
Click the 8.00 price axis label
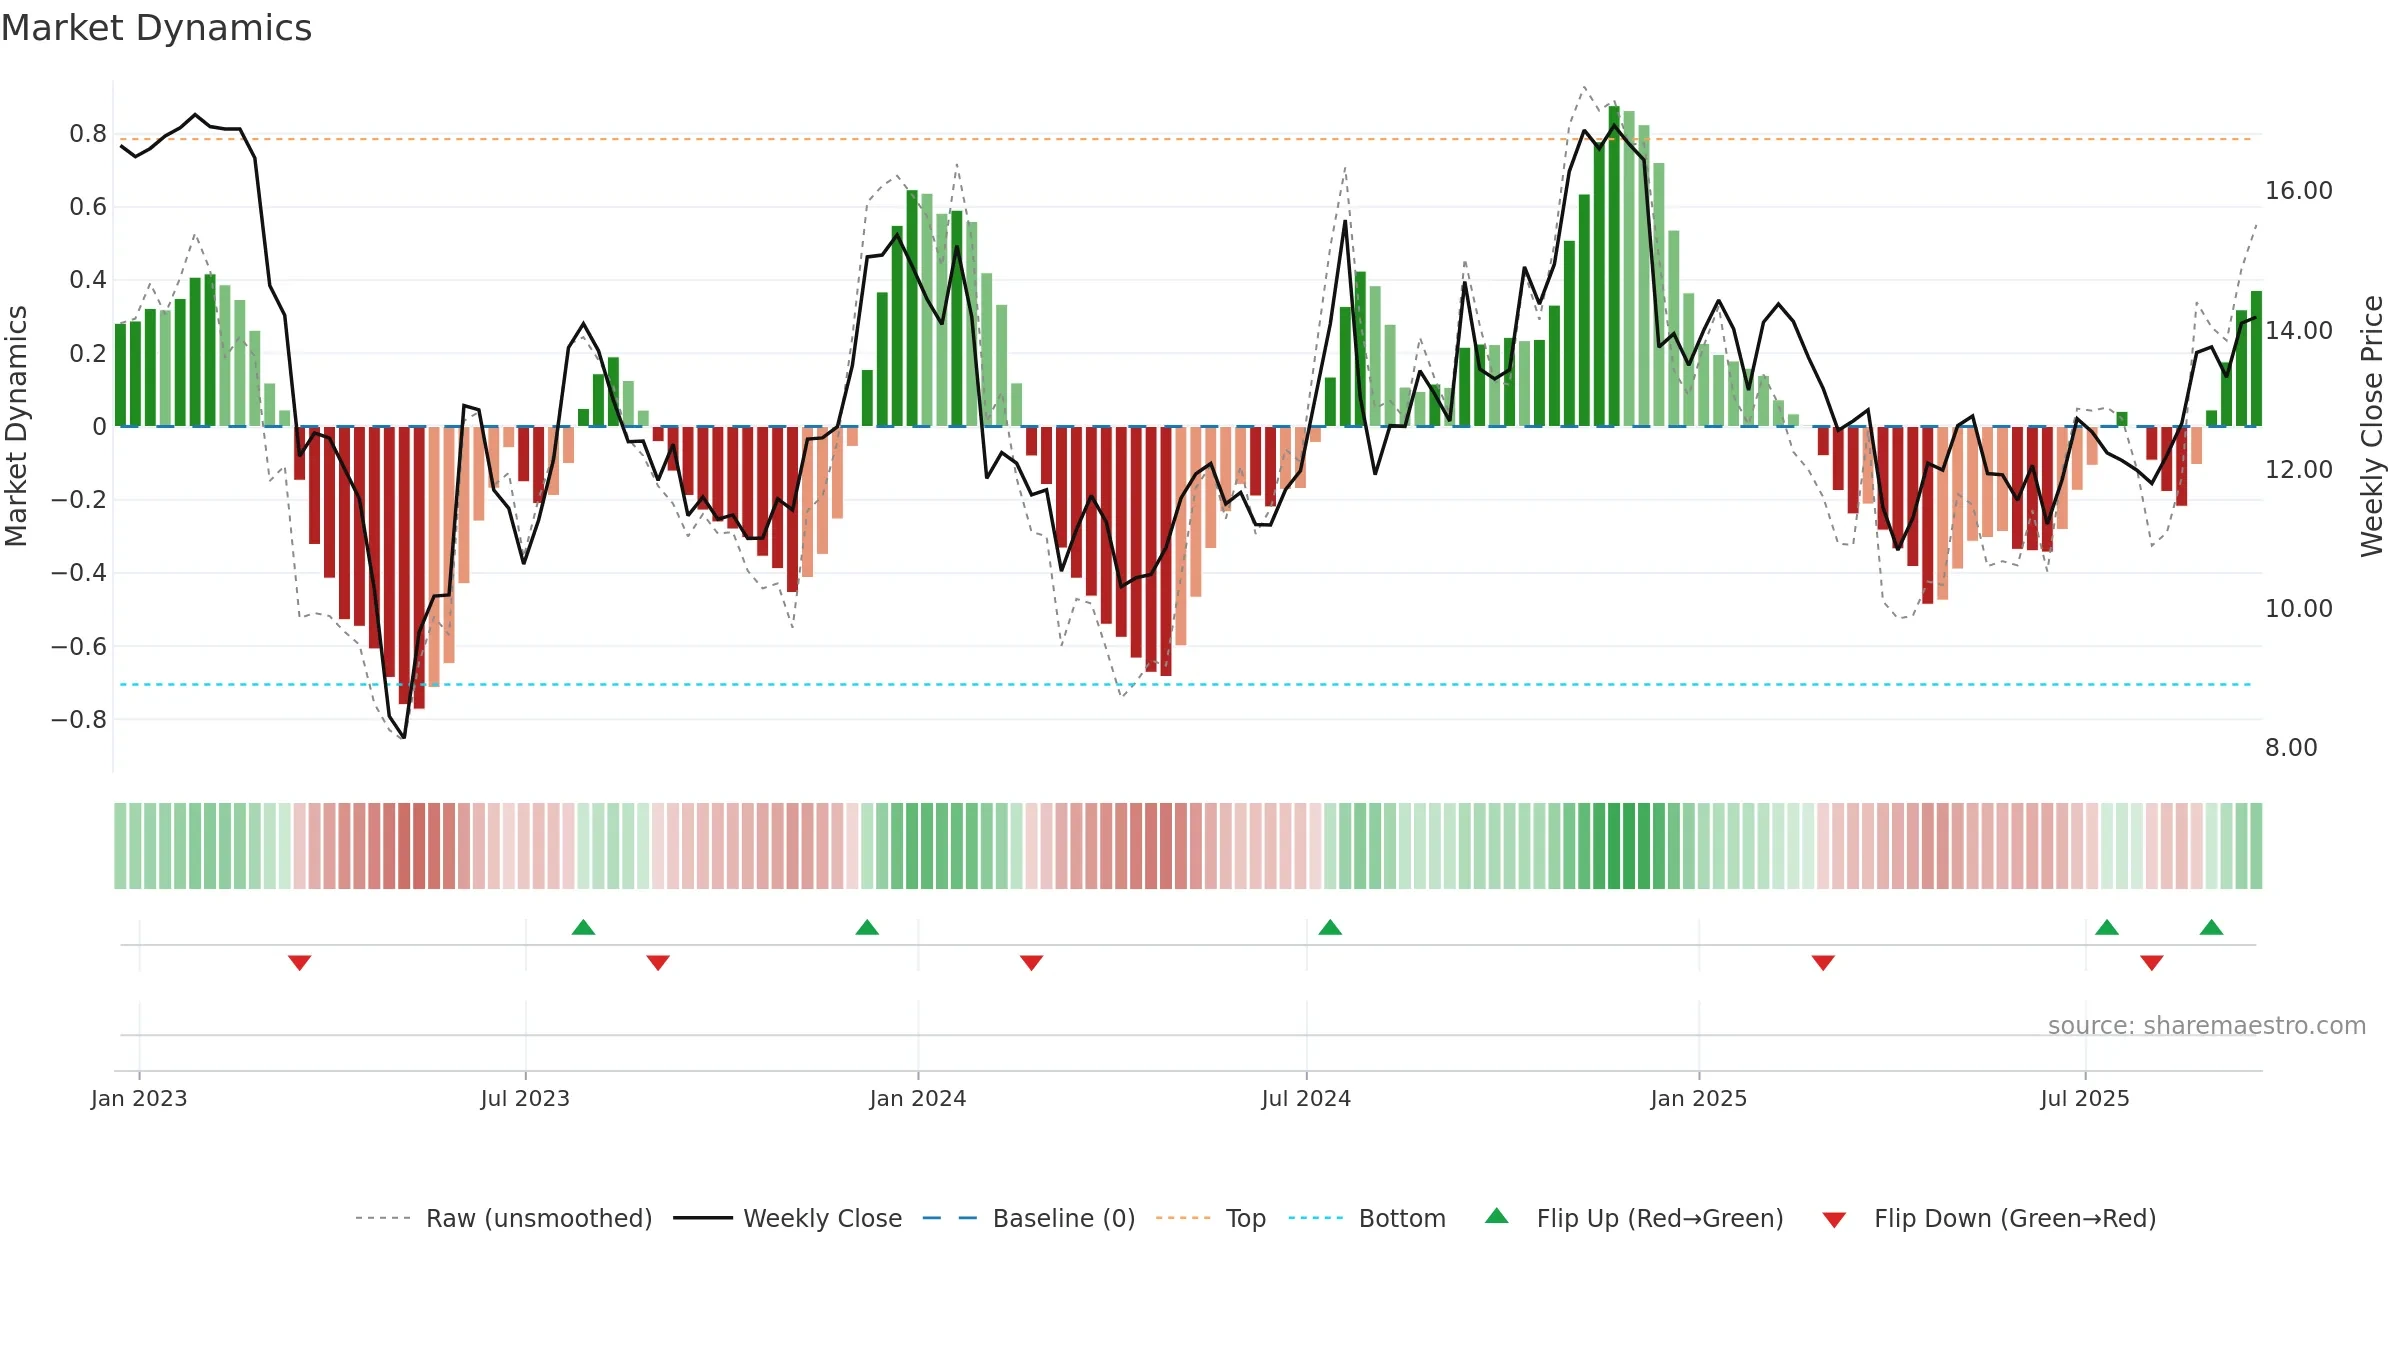(x=2291, y=747)
